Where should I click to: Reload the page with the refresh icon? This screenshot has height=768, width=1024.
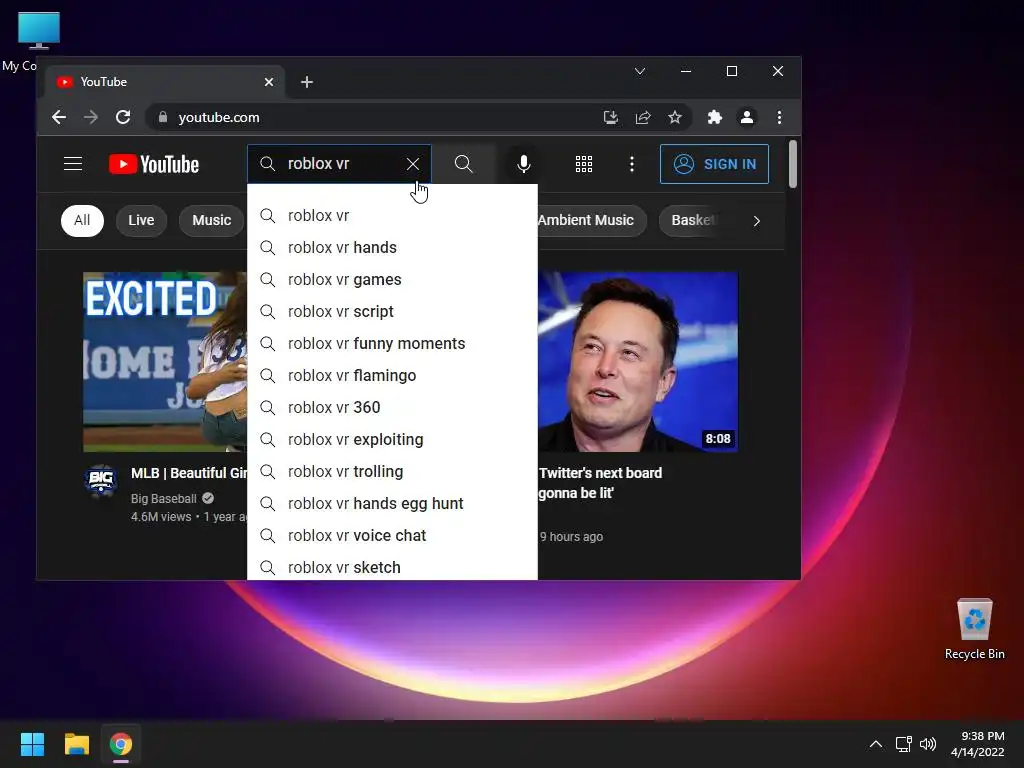(x=123, y=118)
